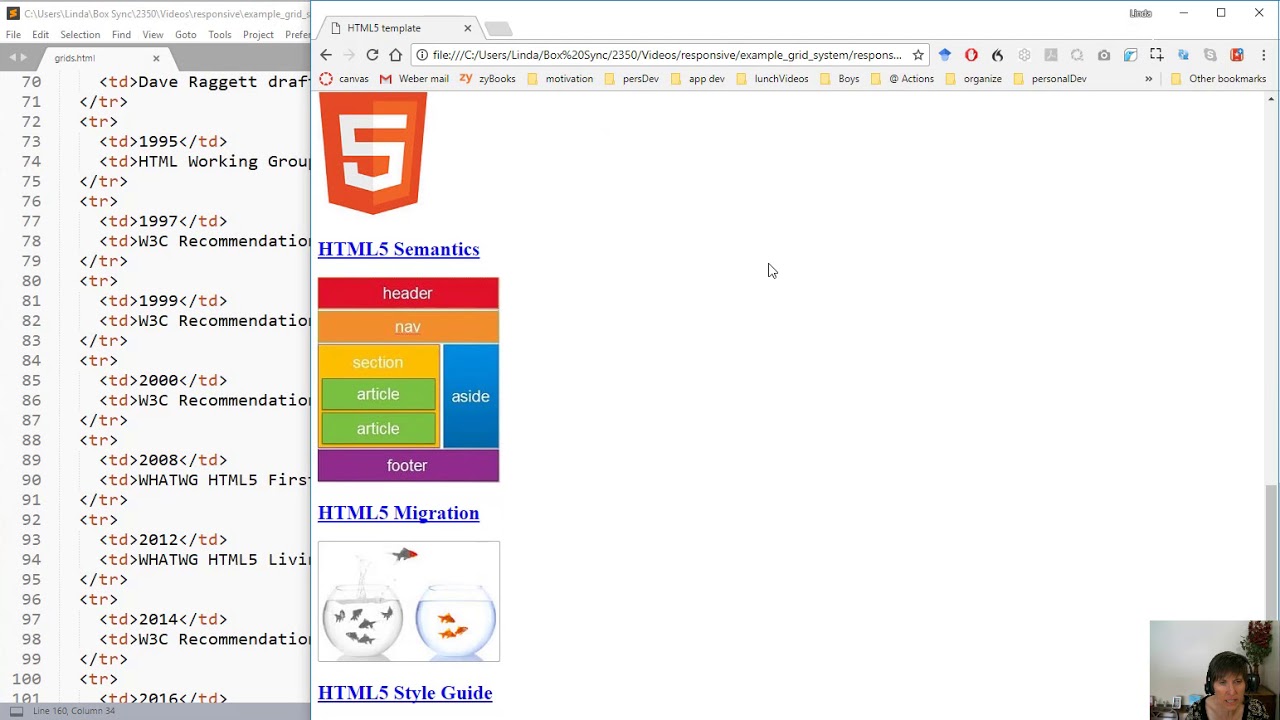
Task: Open the personalDev bookmarks folder
Action: 1049,79
